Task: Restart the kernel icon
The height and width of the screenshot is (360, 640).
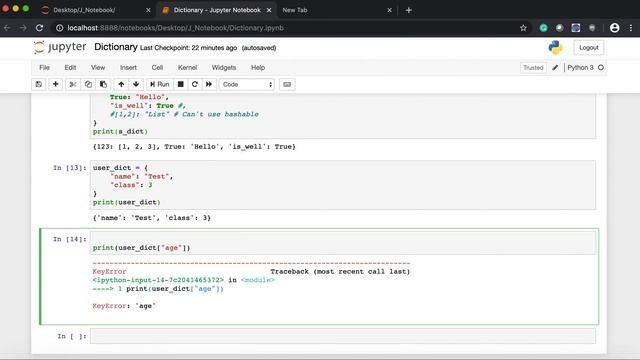Action: click(x=195, y=84)
